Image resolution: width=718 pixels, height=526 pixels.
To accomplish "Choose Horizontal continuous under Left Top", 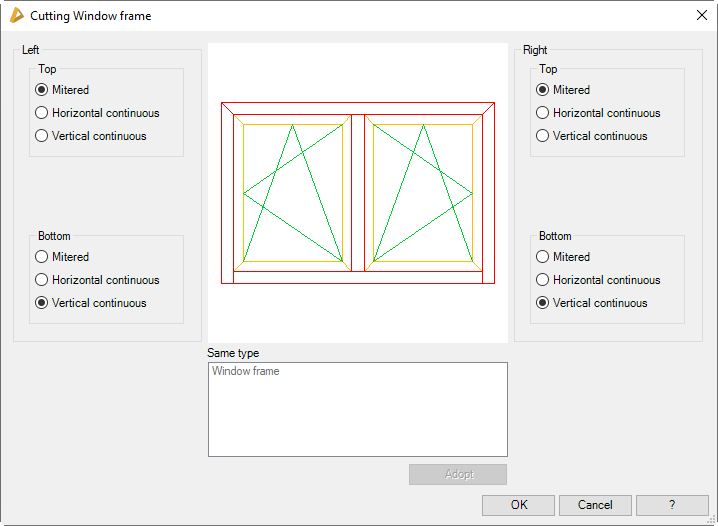I will tap(42, 113).
